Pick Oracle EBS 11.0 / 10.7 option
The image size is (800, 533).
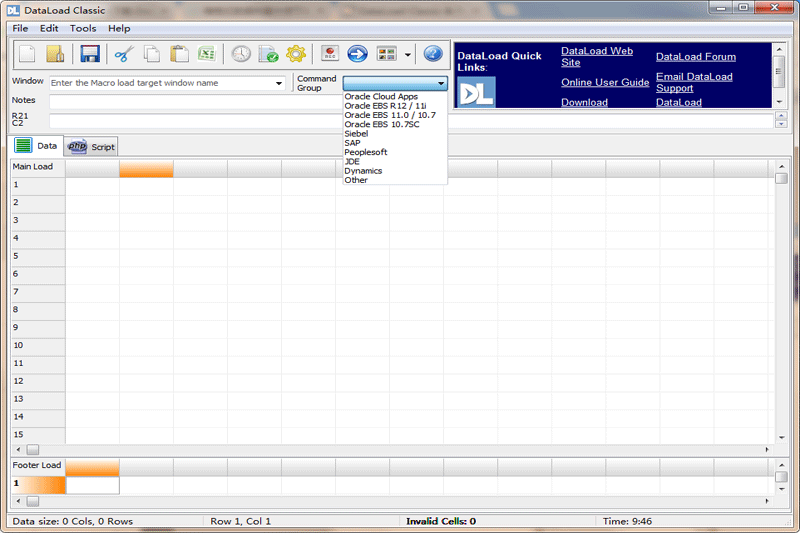coord(390,115)
